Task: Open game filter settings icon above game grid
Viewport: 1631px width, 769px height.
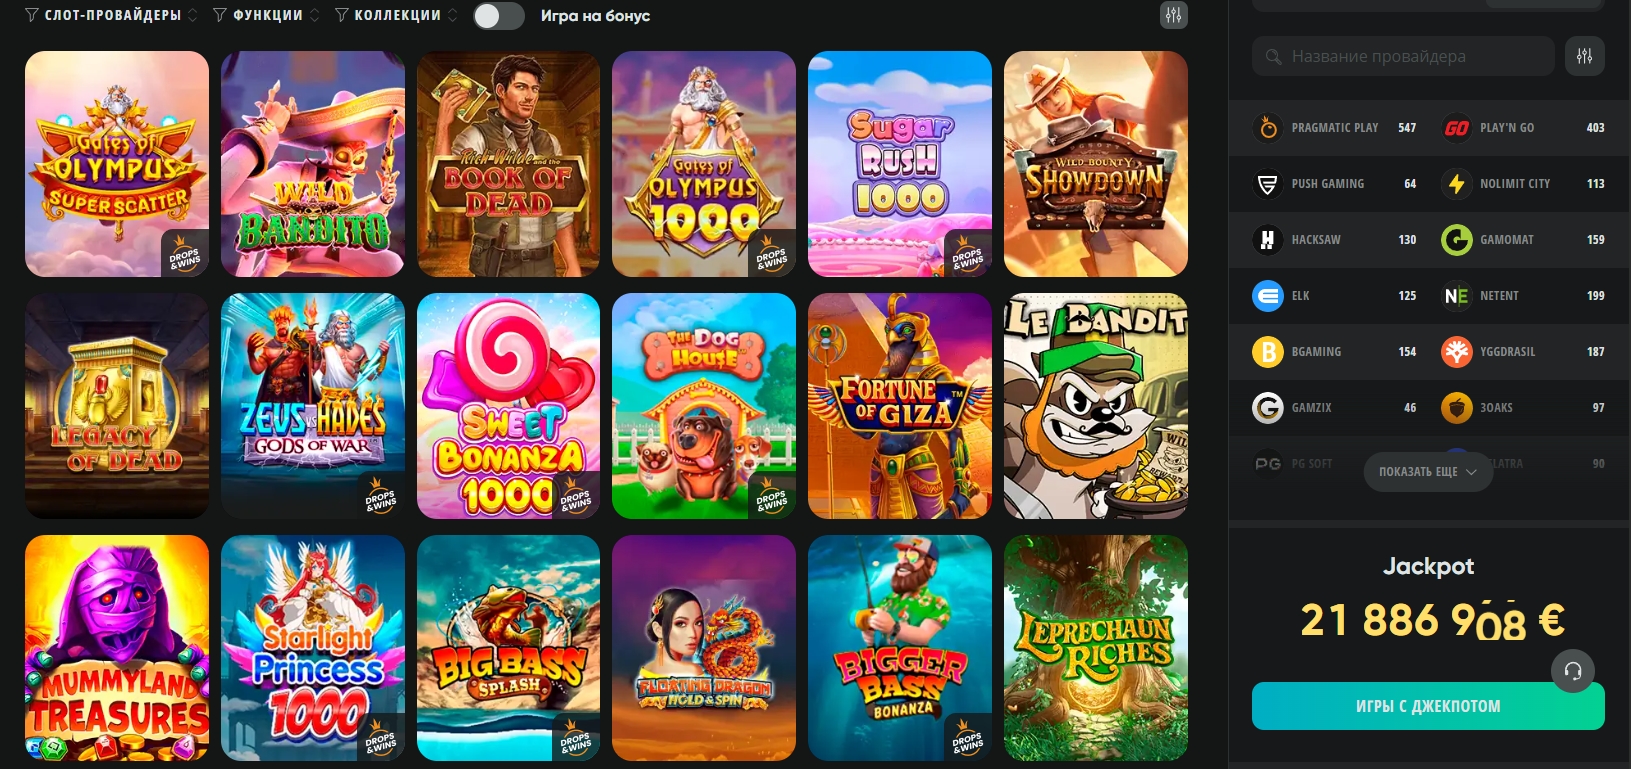Action: click(1173, 15)
